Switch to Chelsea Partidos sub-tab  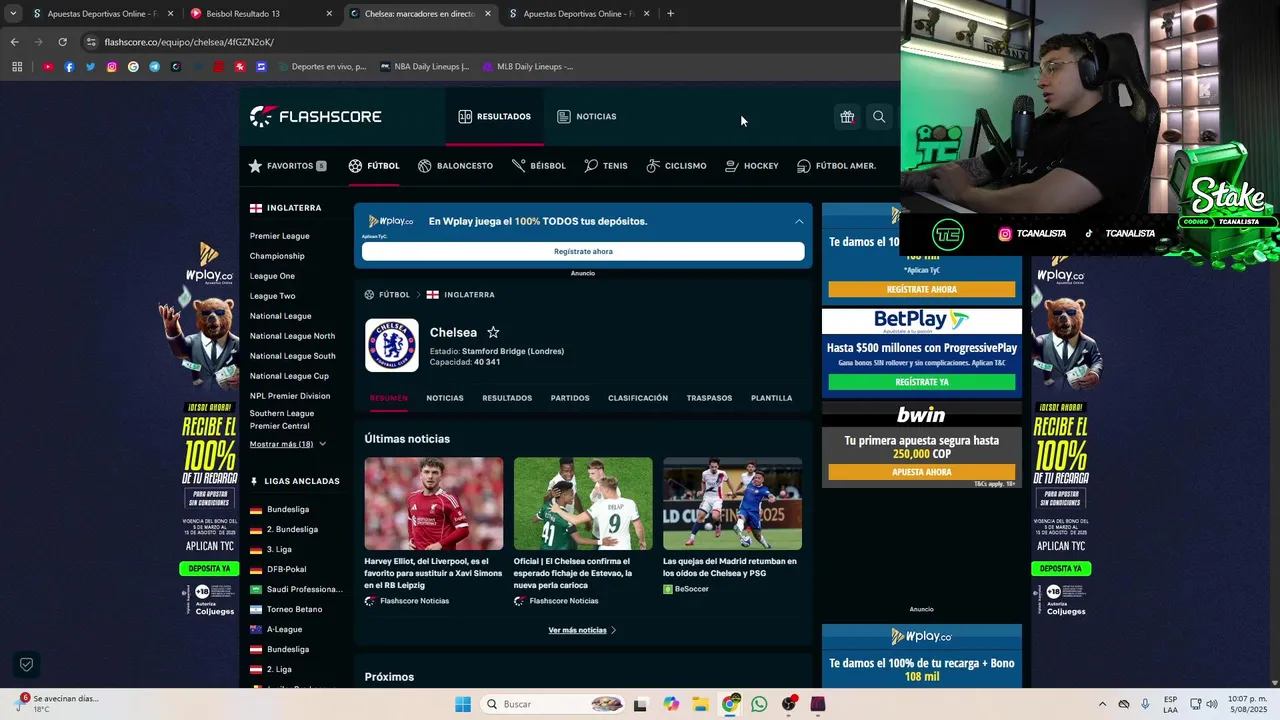click(570, 398)
